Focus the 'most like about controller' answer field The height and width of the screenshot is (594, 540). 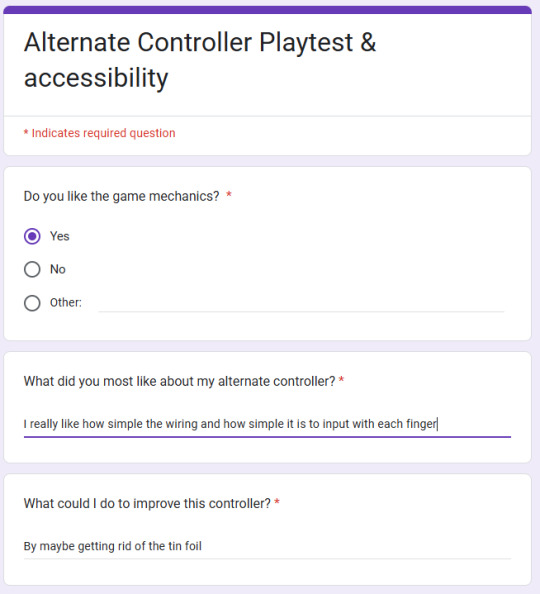coord(267,424)
